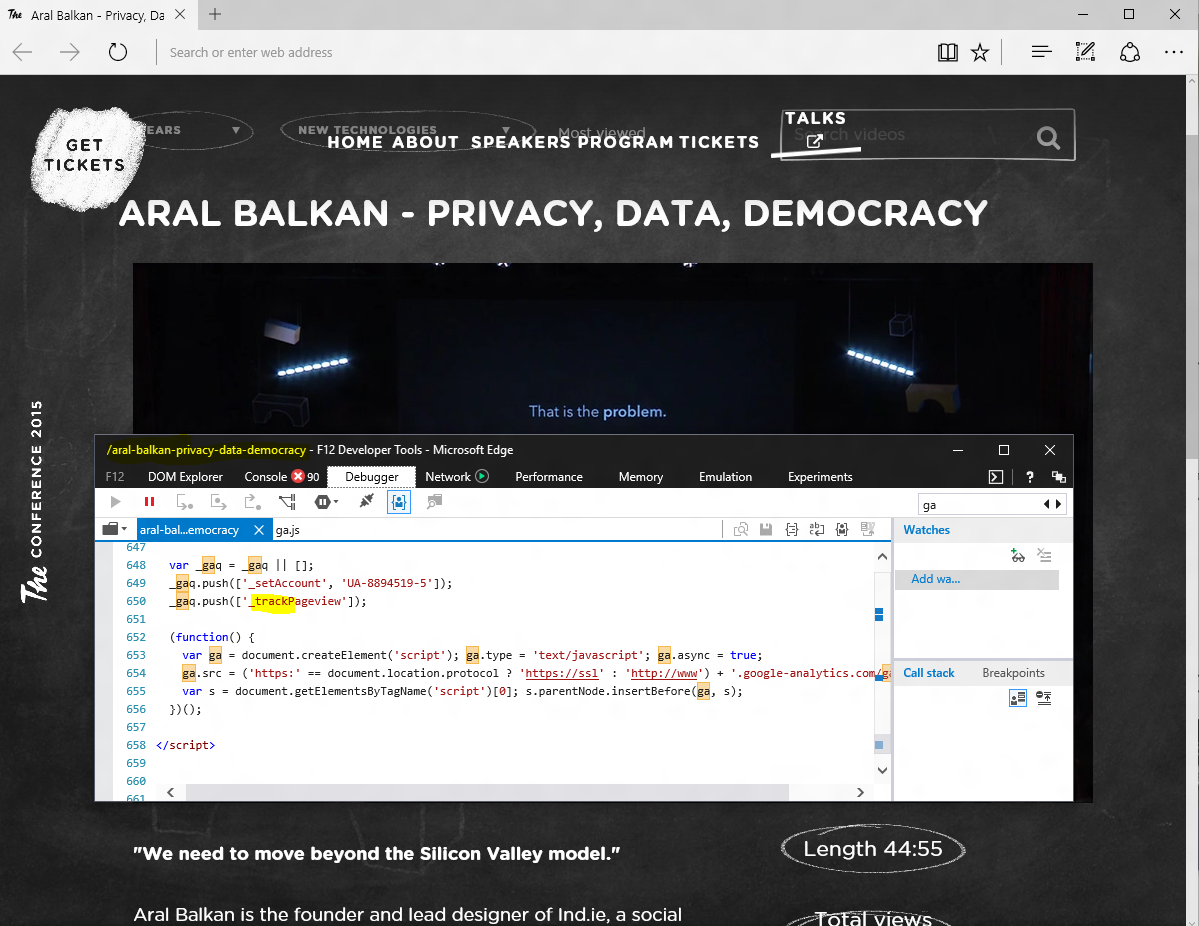Click the Continue (play) debugger button
1199x926 pixels.
coord(115,502)
